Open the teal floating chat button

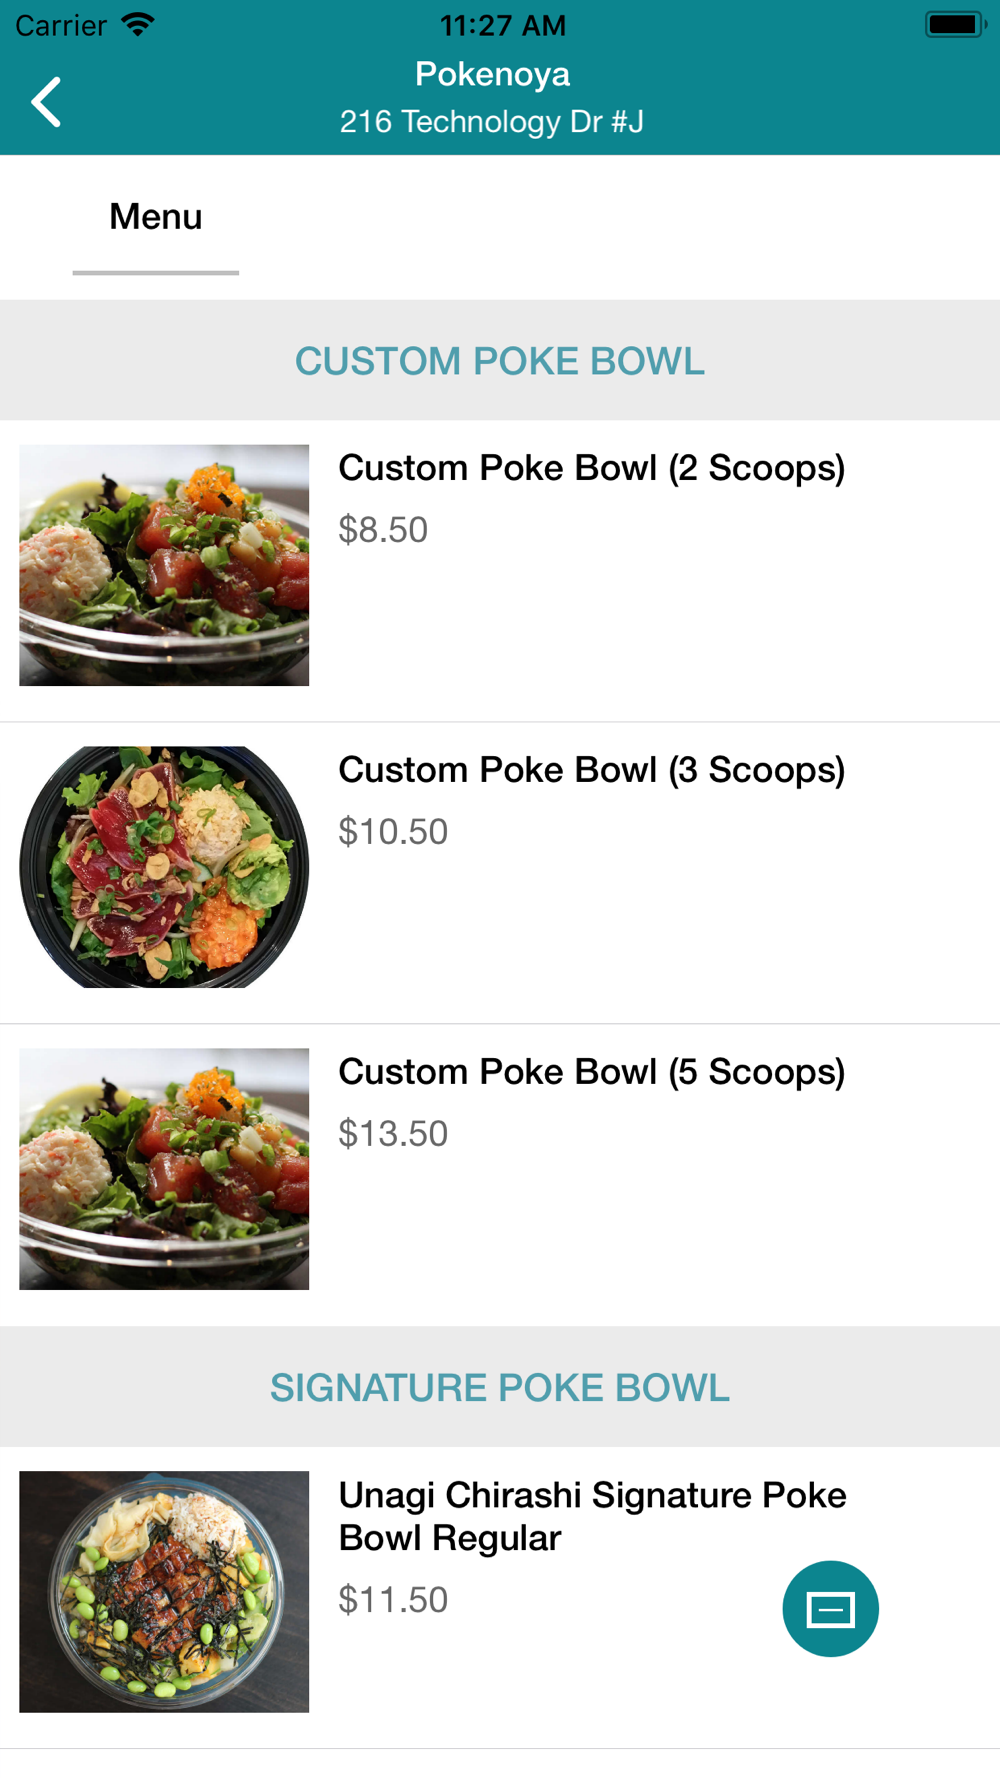830,1608
